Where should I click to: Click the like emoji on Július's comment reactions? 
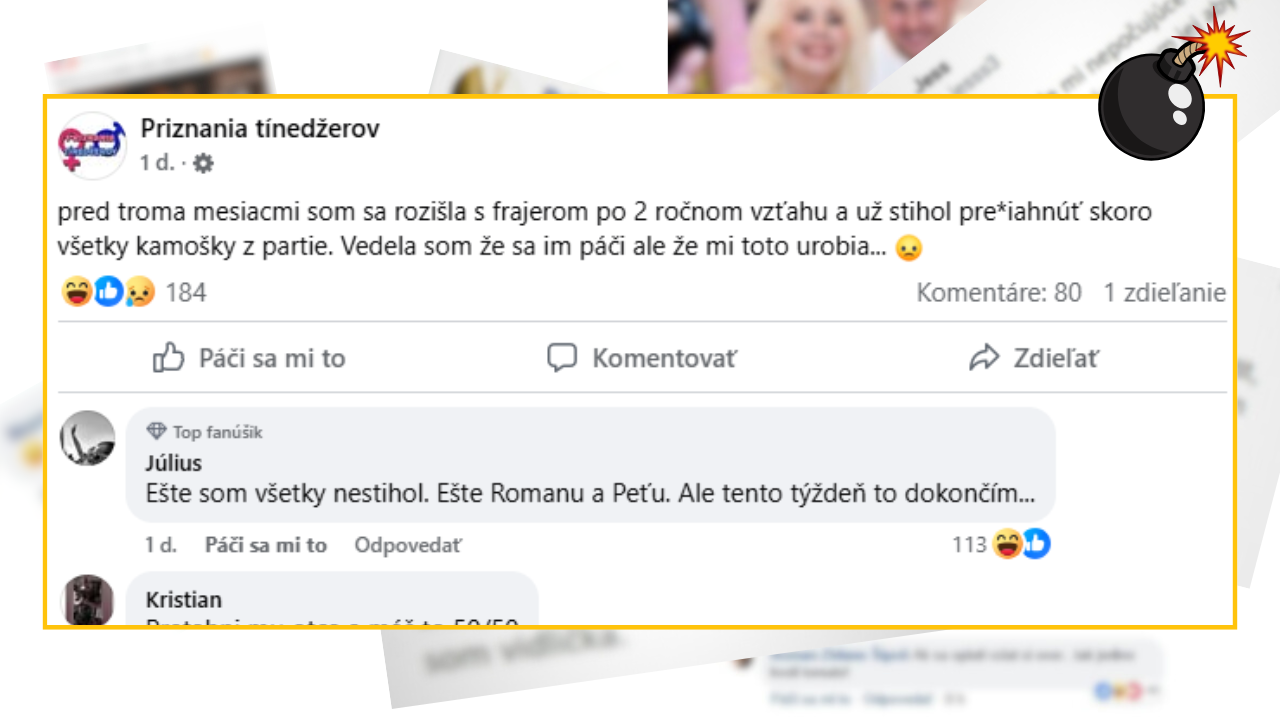[1034, 545]
